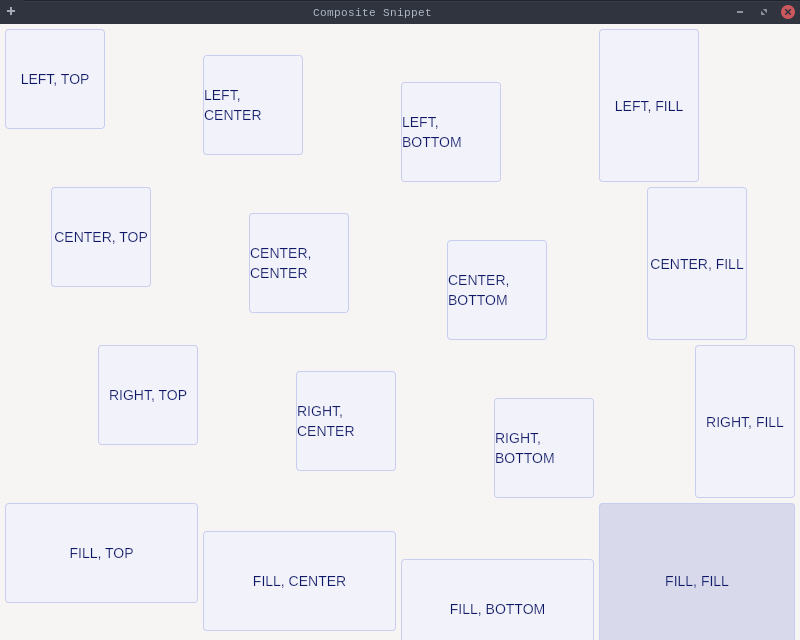Select the LEFT, BOTTOM button
Screen dimensions: 800x640
(x=451, y=132)
